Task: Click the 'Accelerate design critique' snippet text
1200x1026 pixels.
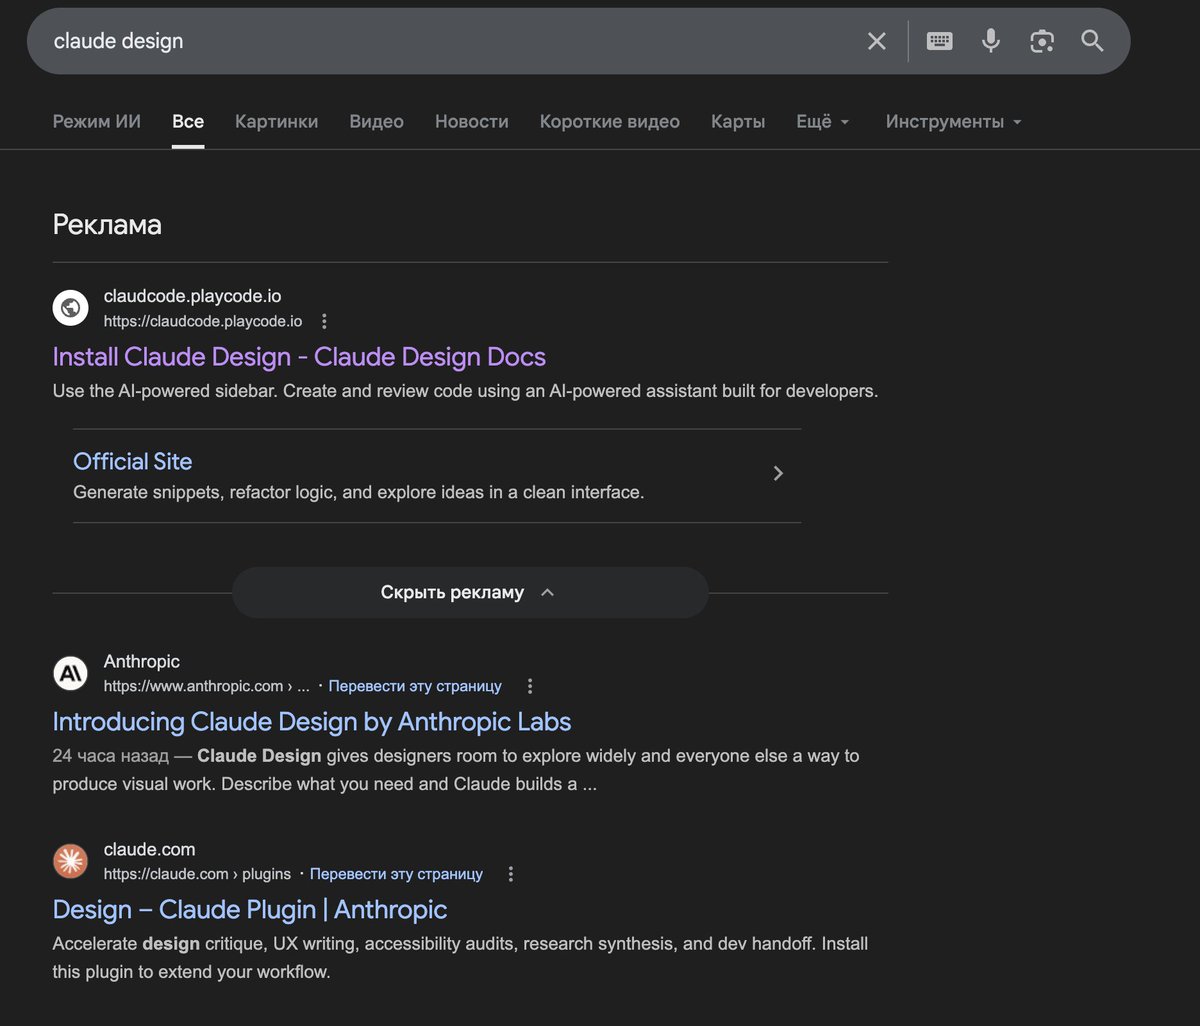Action: [460, 958]
